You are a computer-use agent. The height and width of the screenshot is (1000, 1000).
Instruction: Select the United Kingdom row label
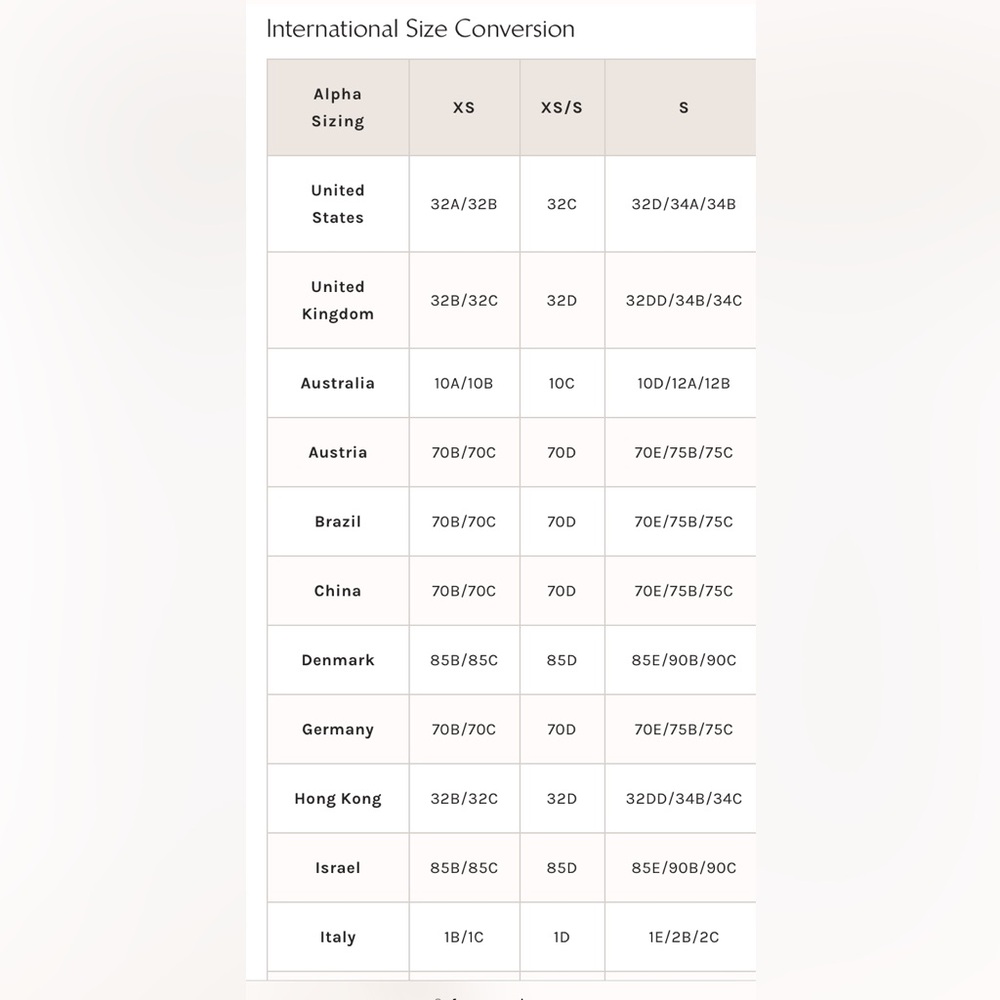point(338,300)
